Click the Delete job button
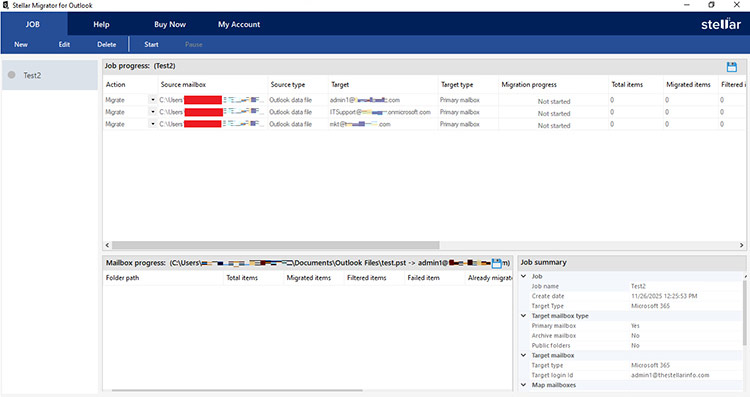750x397 pixels. point(107,44)
